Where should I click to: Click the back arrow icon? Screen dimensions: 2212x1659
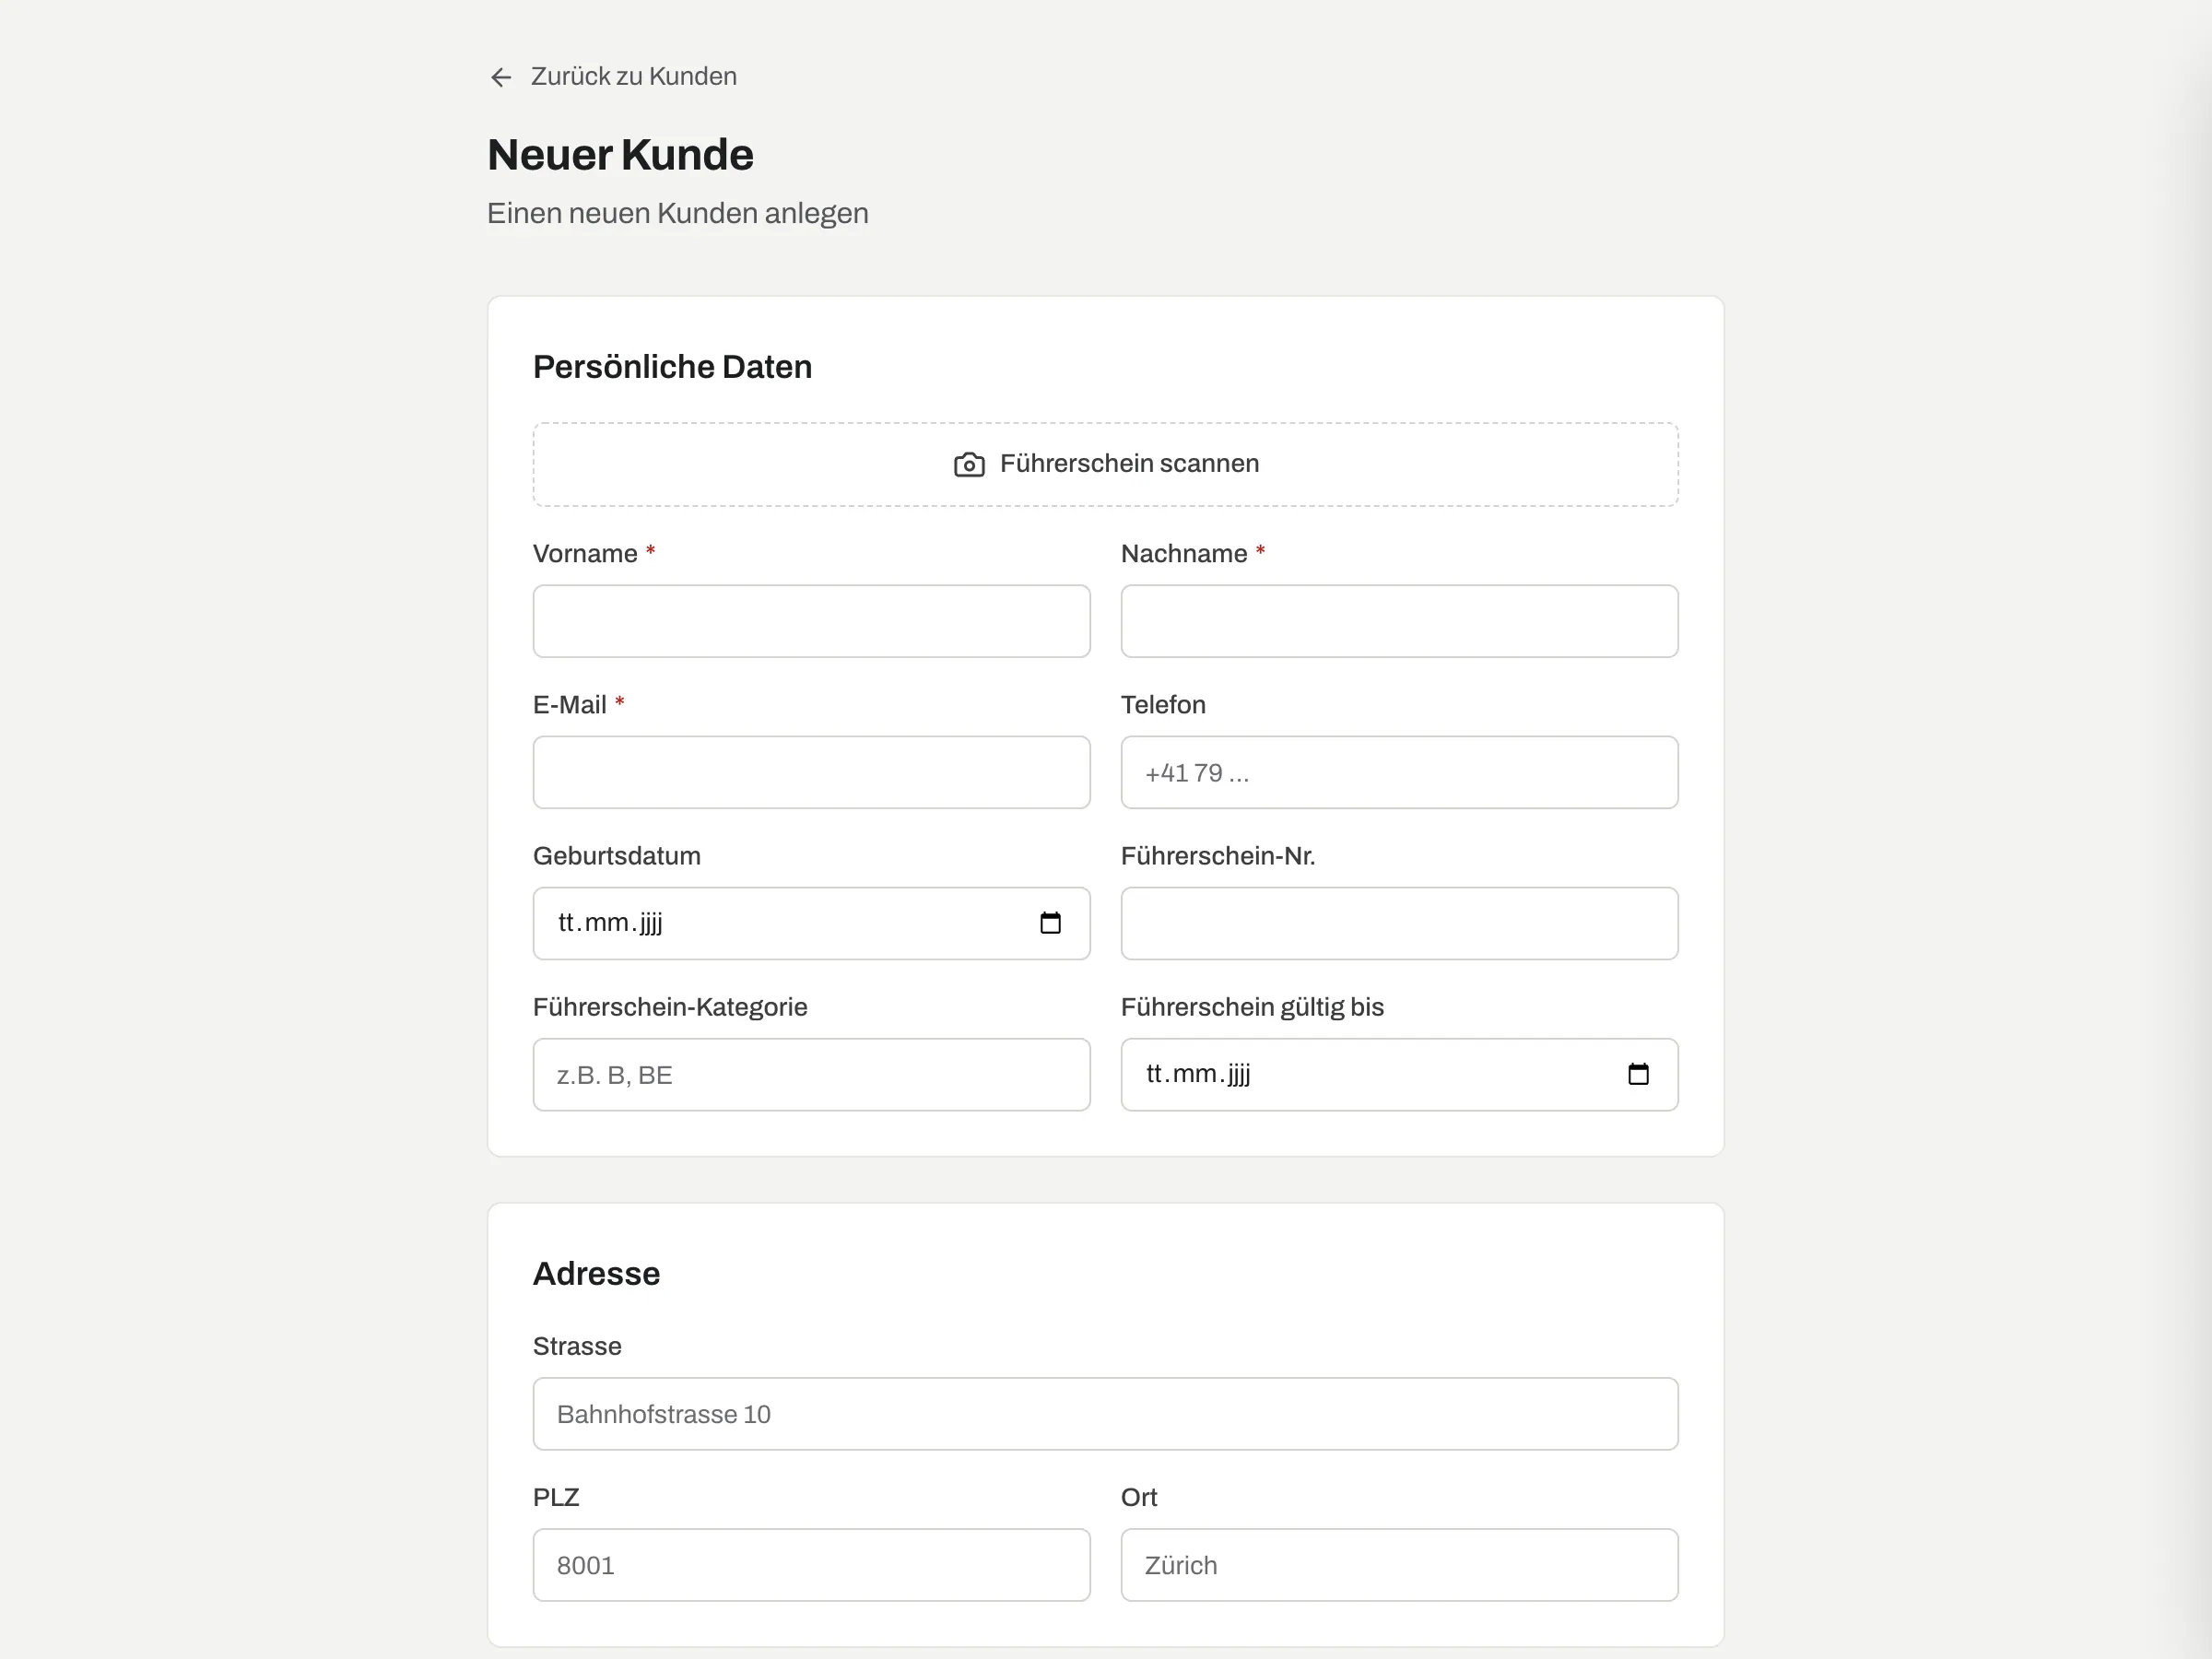coord(501,77)
